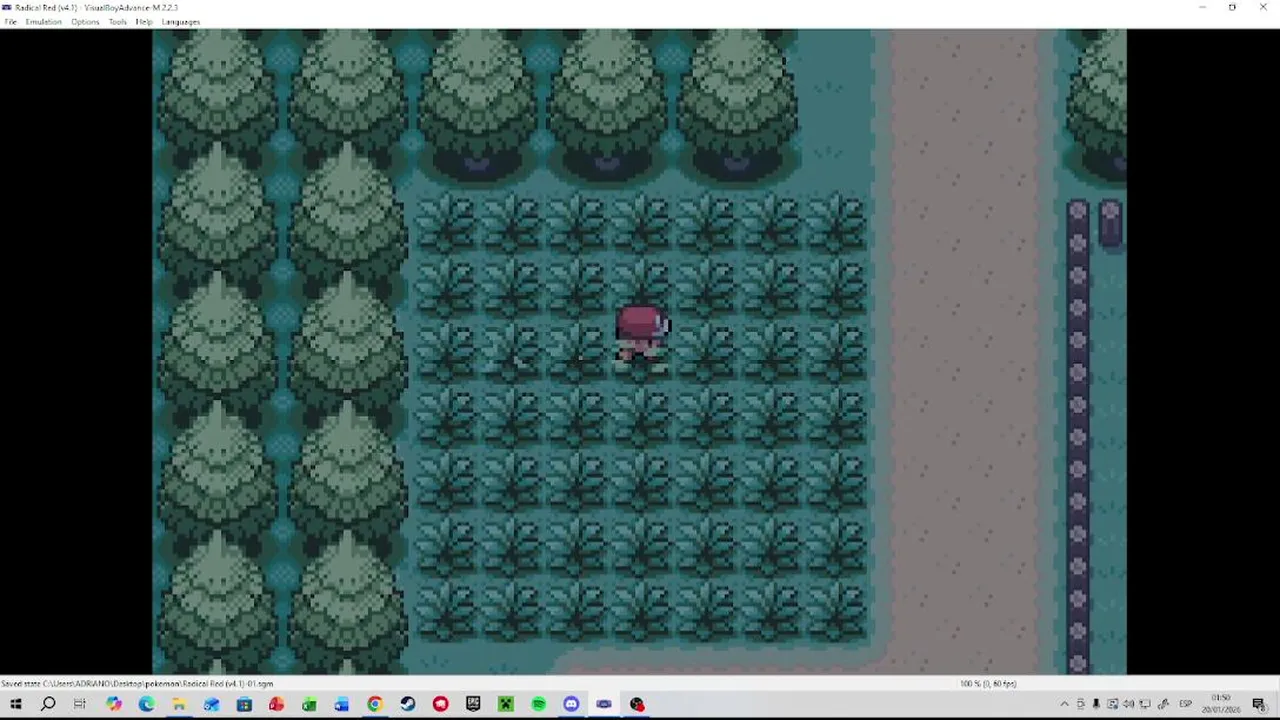Image resolution: width=1280 pixels, height=720 pixels.
Task: Click the player character in the grass
Action: point(642,340)
